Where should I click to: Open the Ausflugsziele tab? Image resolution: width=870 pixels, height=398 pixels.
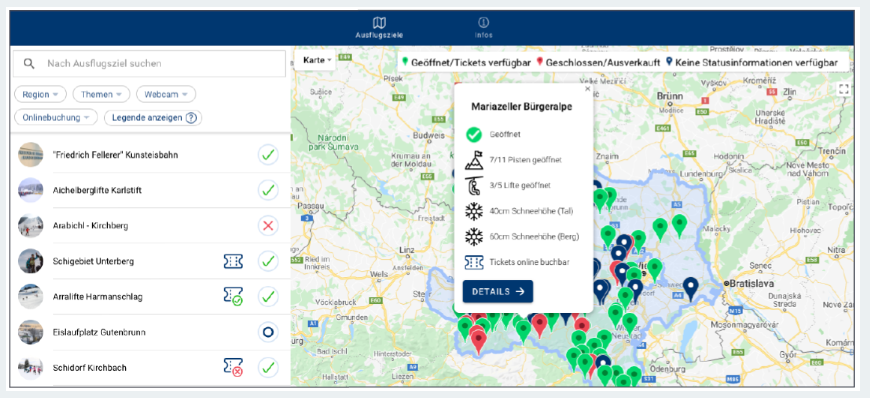pos(379,28)
